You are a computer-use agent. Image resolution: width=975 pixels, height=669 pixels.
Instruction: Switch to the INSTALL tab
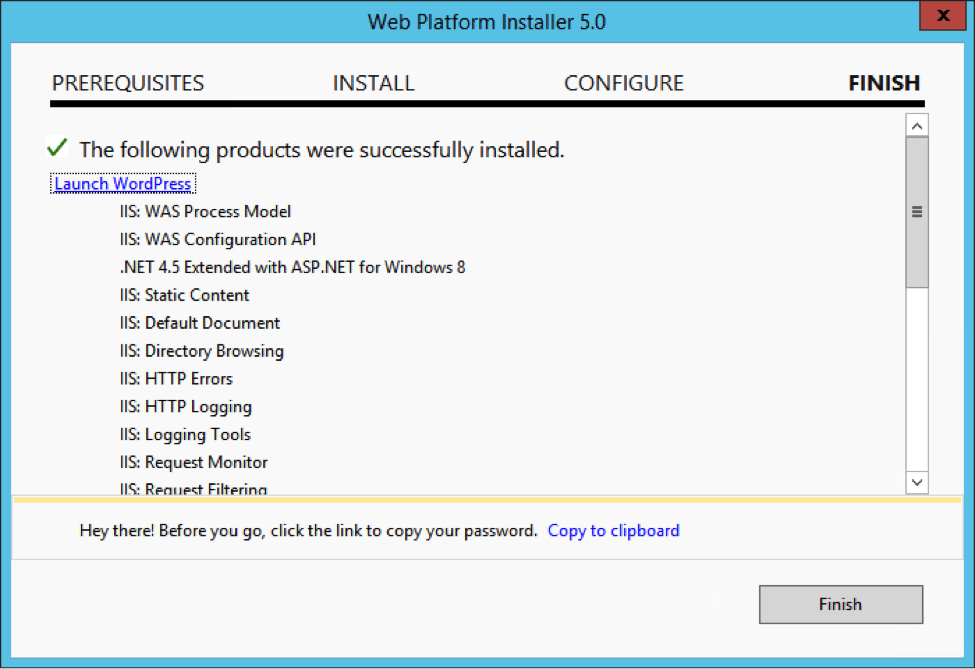(373, 83)
